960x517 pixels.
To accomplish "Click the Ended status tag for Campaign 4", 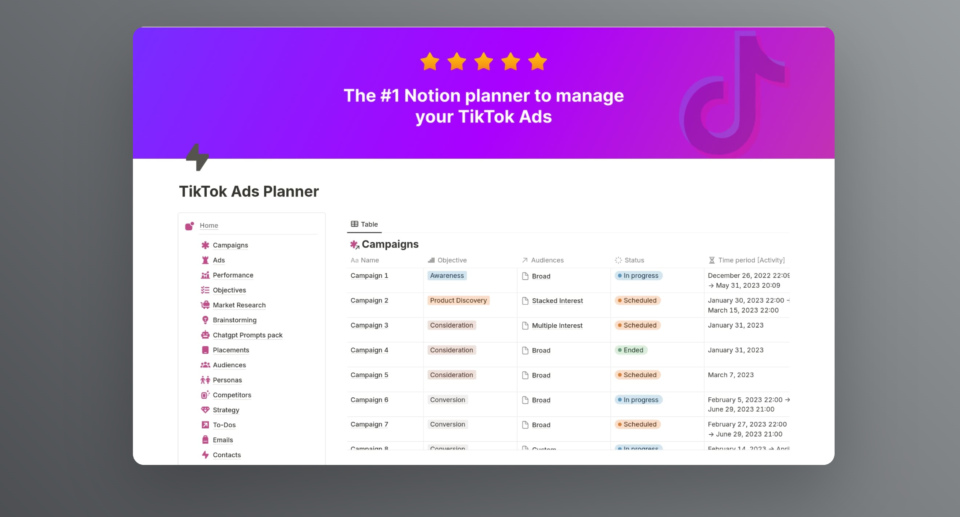I will 631,350.
